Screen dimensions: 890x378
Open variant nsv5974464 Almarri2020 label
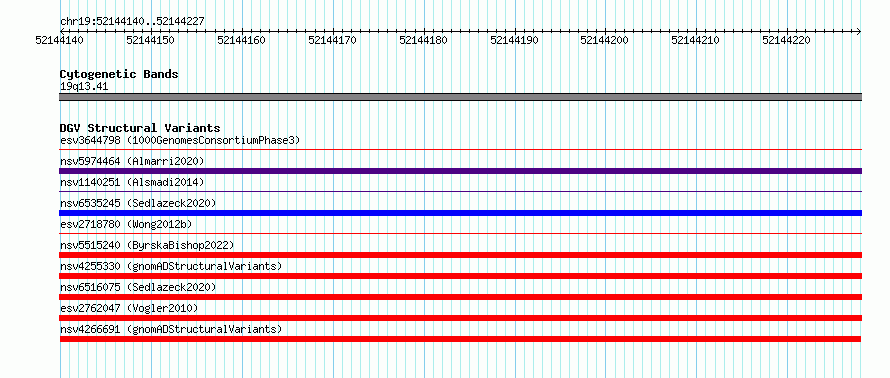pos(132,161)
